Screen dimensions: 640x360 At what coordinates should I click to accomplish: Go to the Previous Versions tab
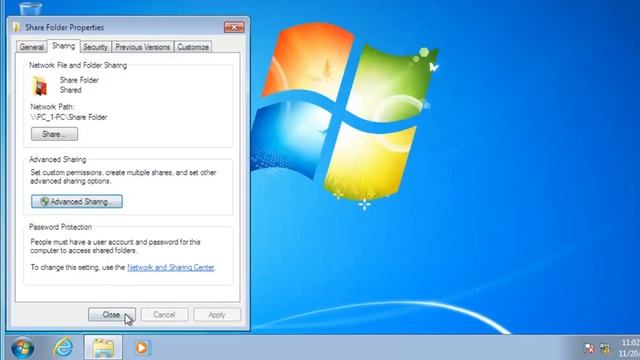(142, 47)
